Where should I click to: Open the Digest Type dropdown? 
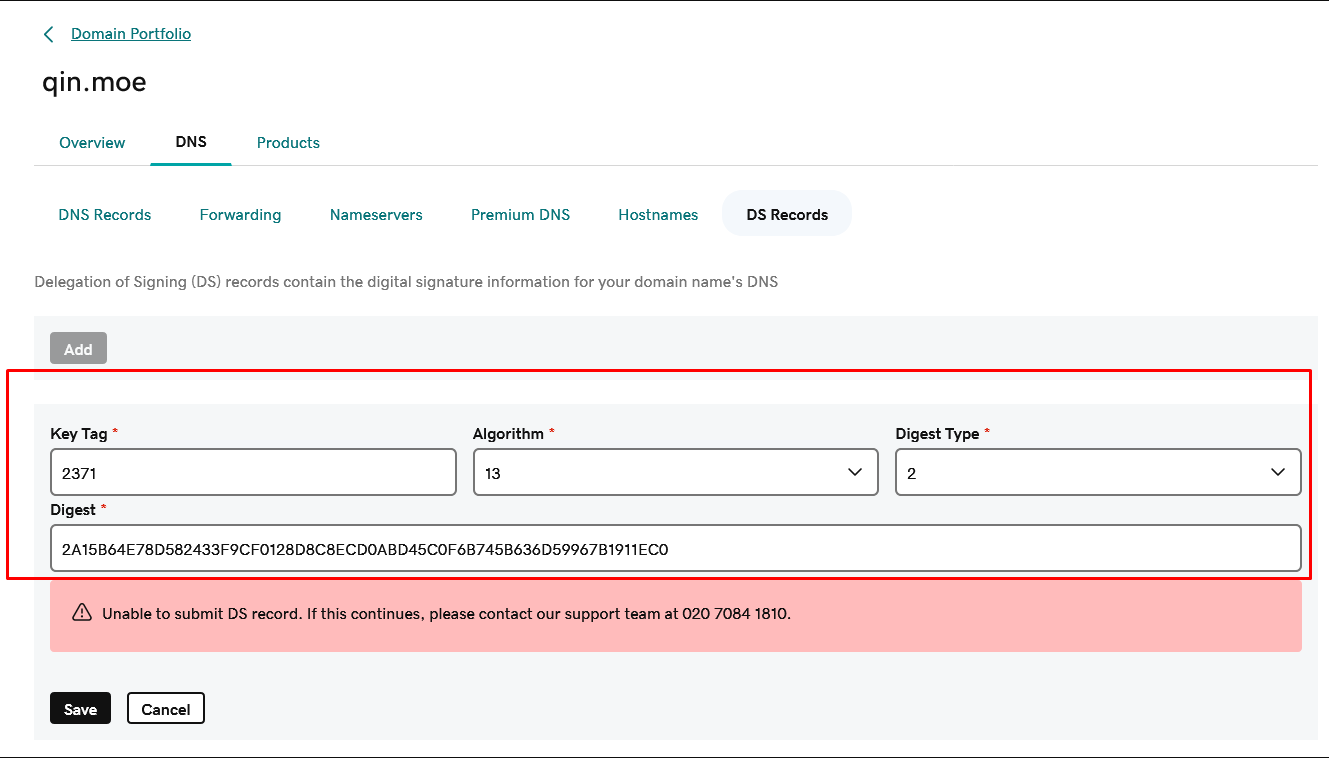[1097, 472]
